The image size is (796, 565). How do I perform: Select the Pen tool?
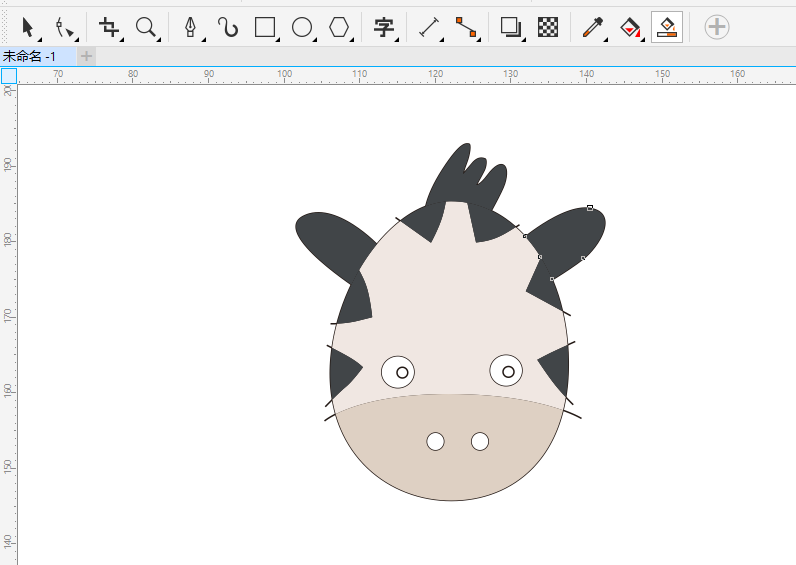pyautogui.click(x=190, y=27)
